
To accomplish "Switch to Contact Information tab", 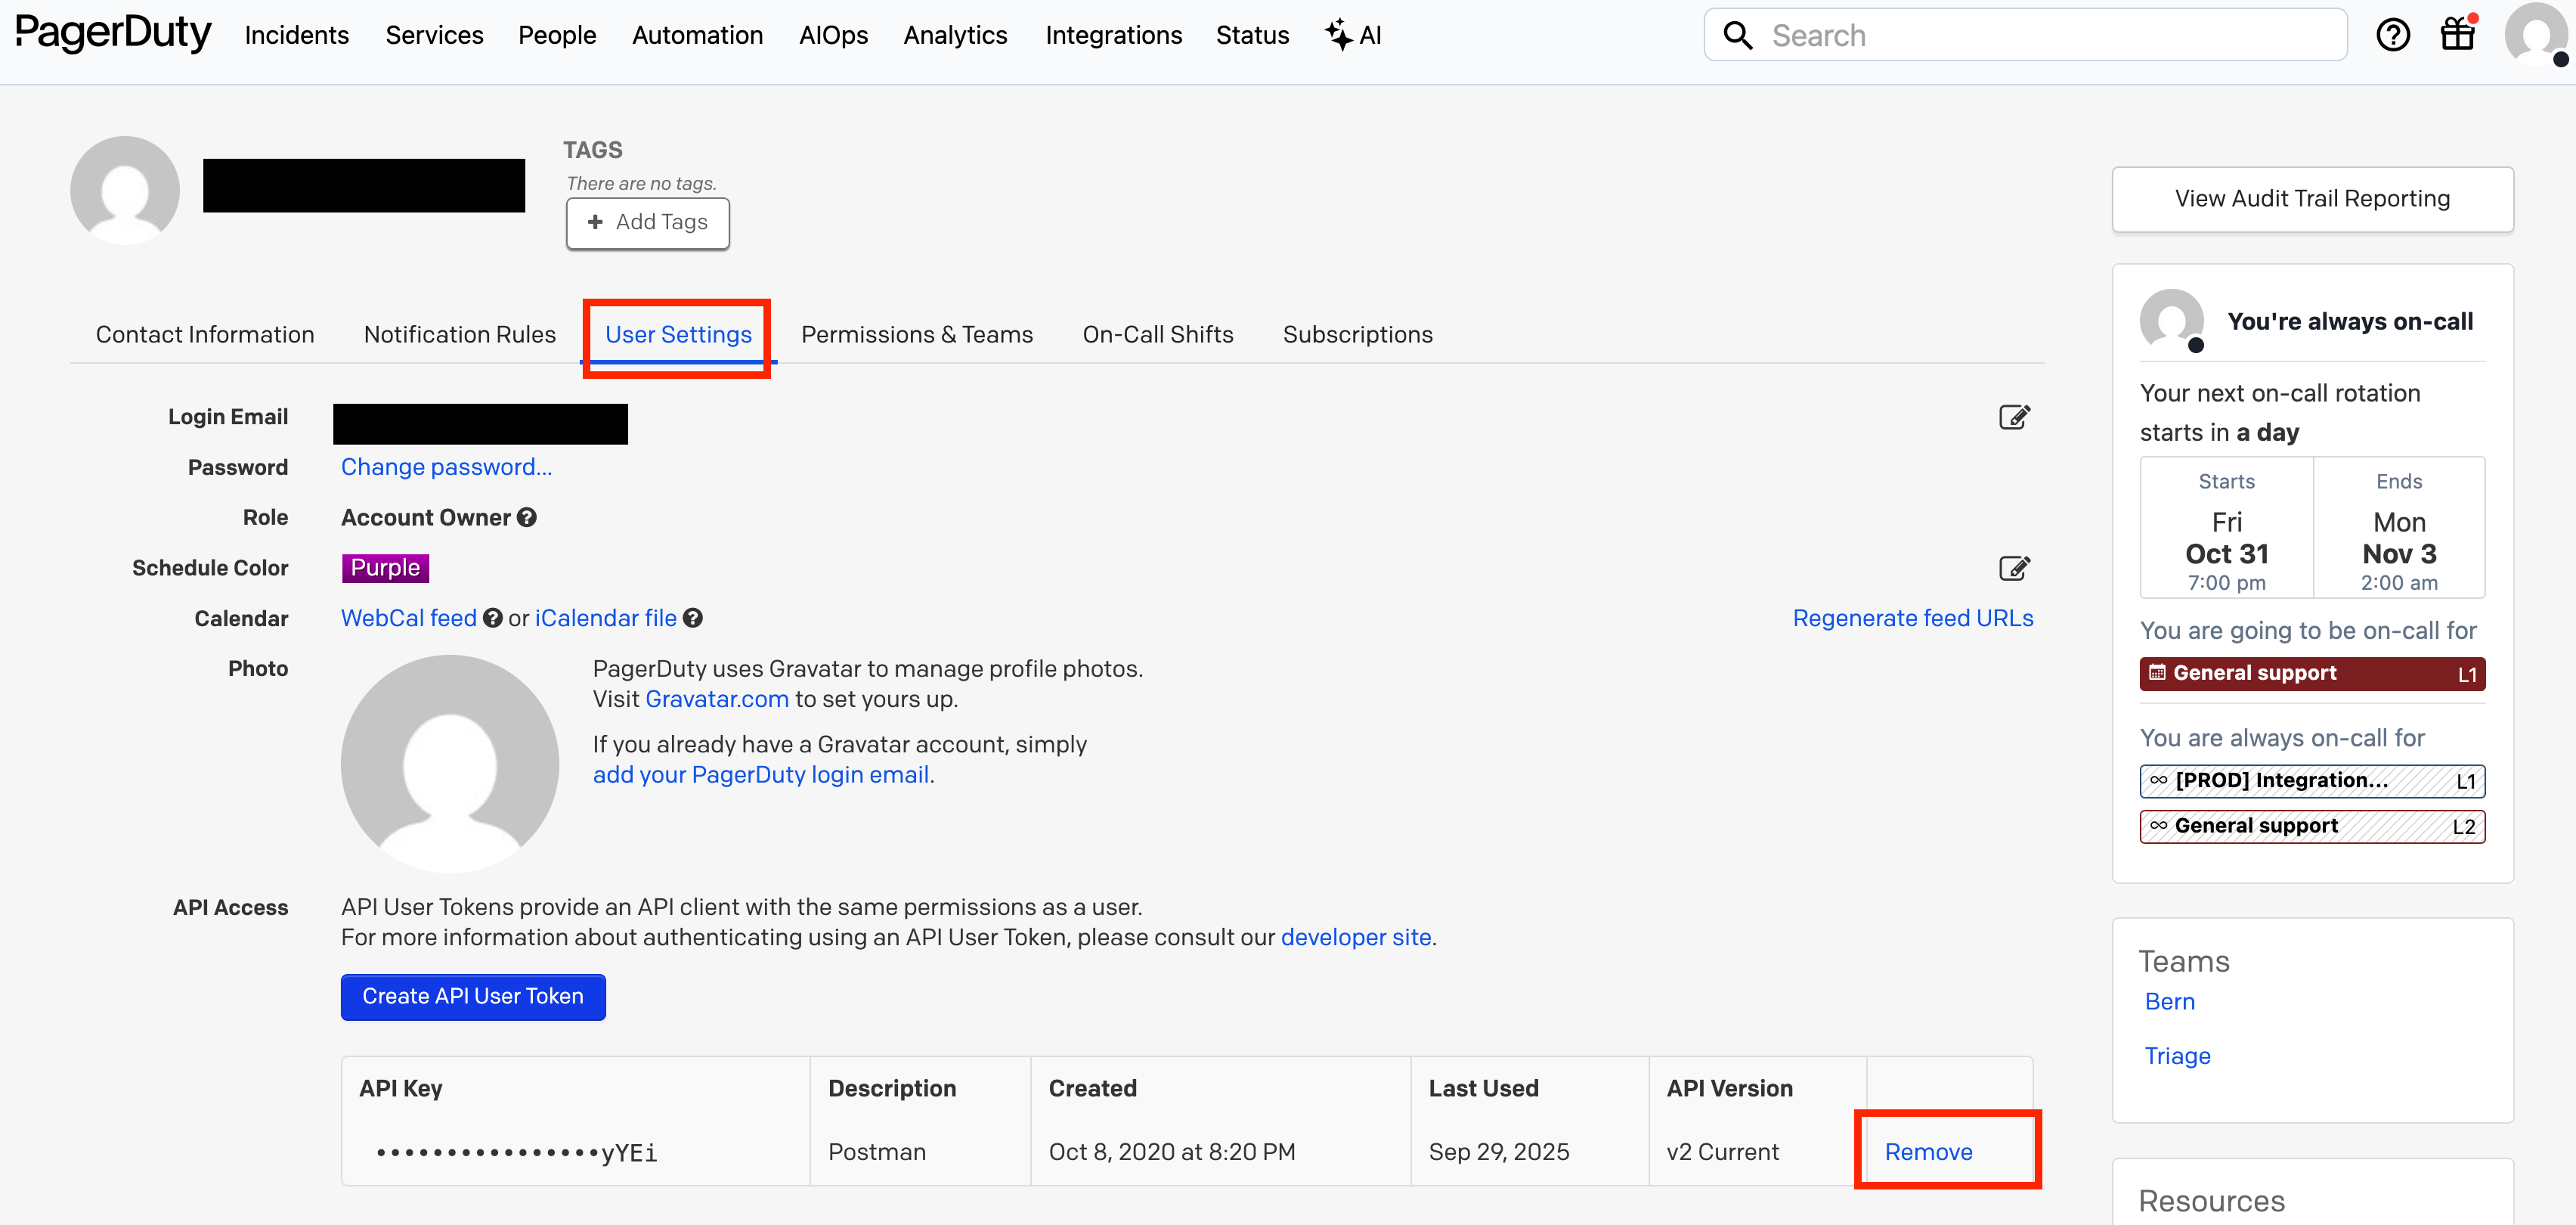I will tap(205, 335).
